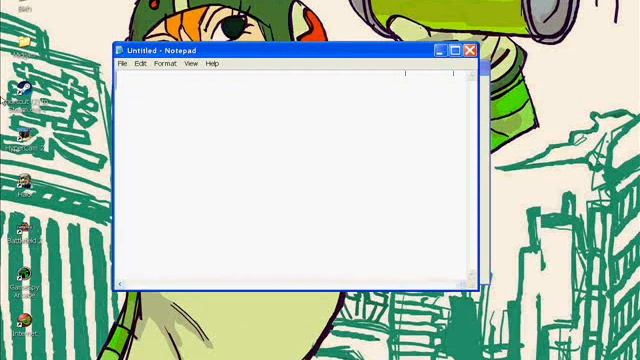
Task: Open the File menu in Notepad
Action: [122, 64]
